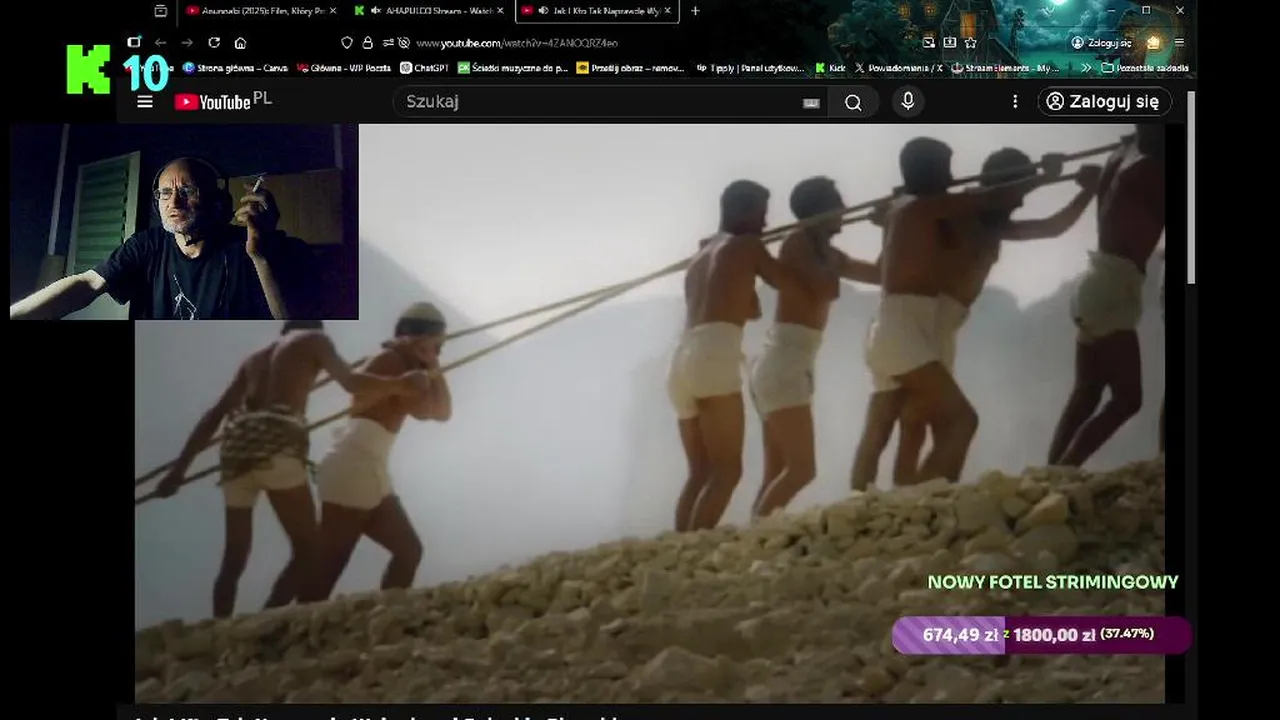1280x720 pixels.
Task: Open recent browsing tab list icon
Action: [160, 11]
